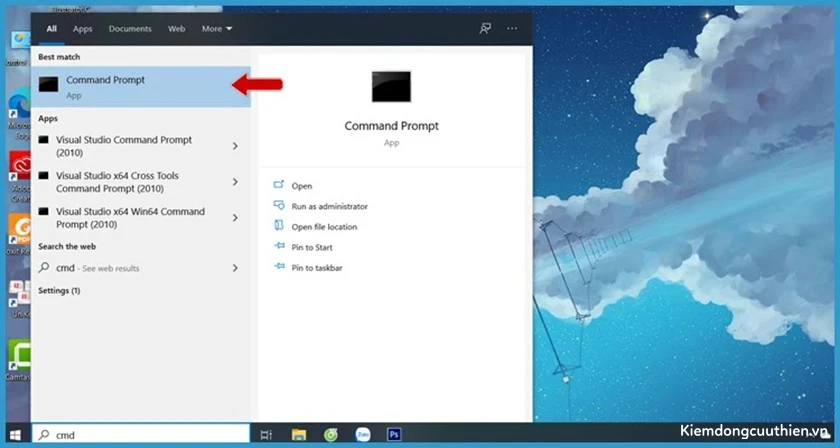The width and height of the screenshot is (840, 448).
Task: Open the UniKey desktop shortcut
Action: 19,299
